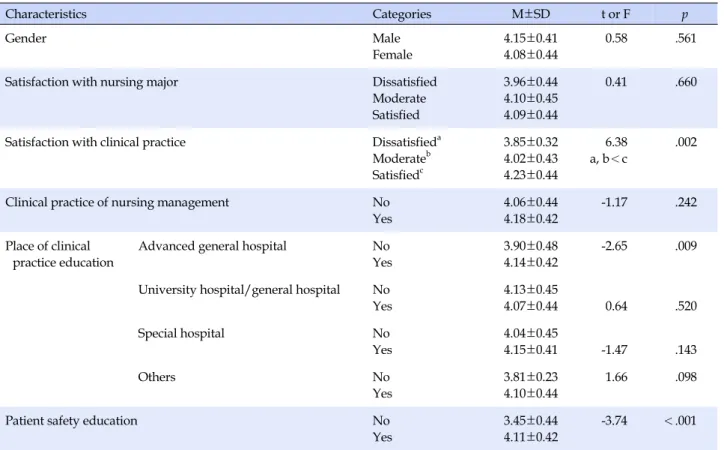Click the italic 'p' column header
This screenshot has height=450, width=724.
pos(685,15)
